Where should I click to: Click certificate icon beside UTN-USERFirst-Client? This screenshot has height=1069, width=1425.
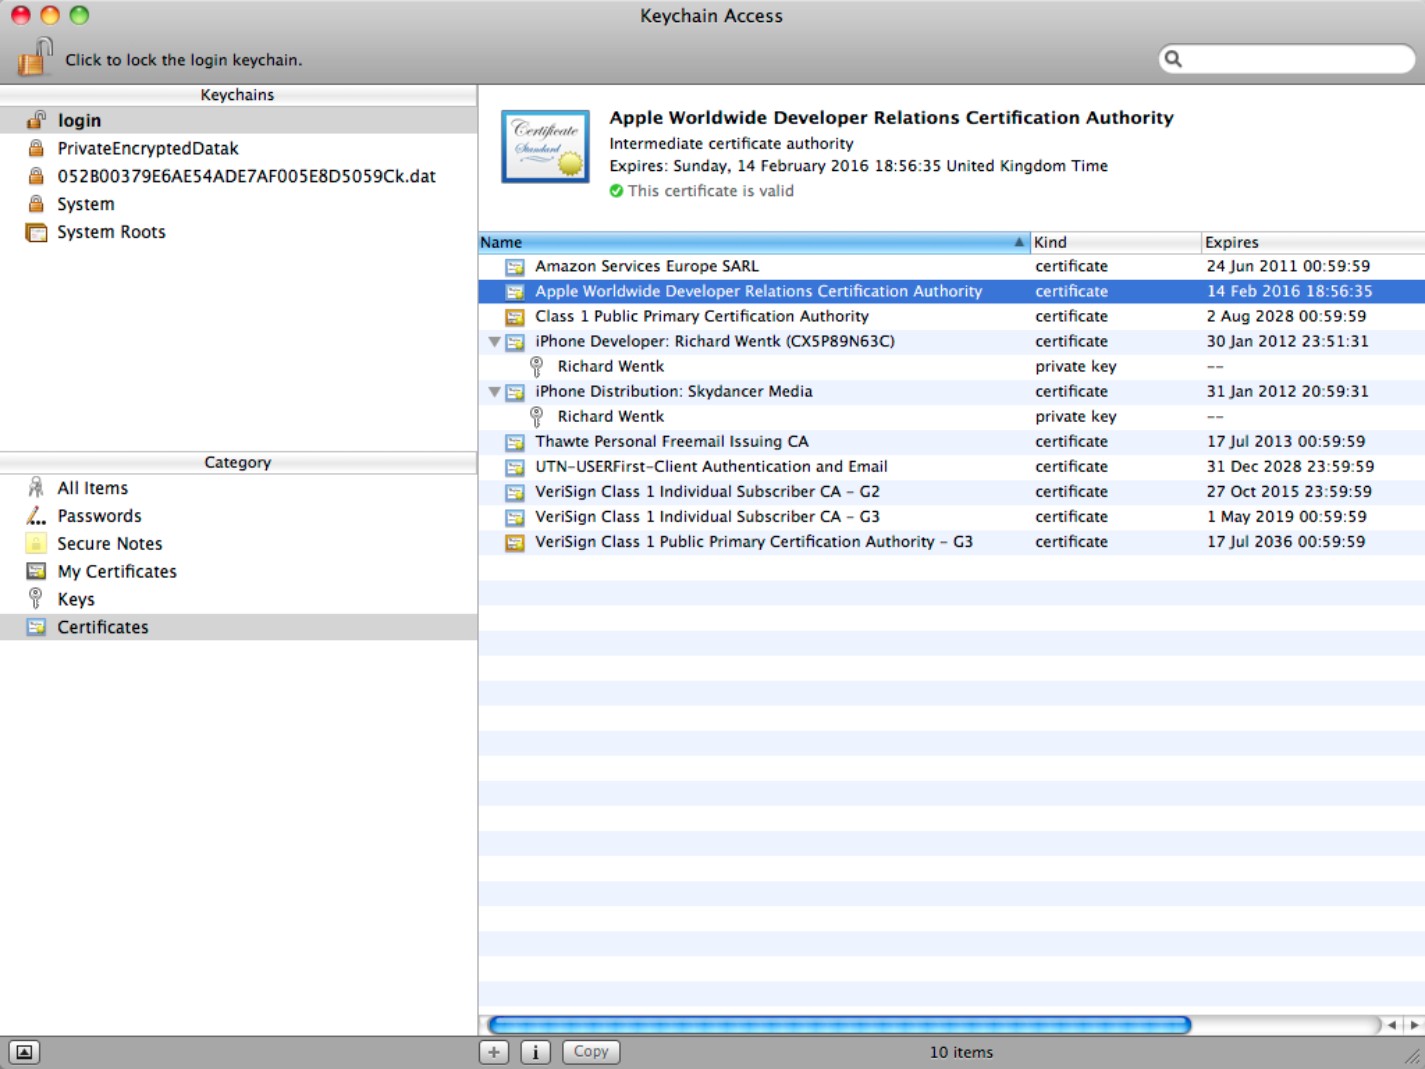click(x=515, y=467)
